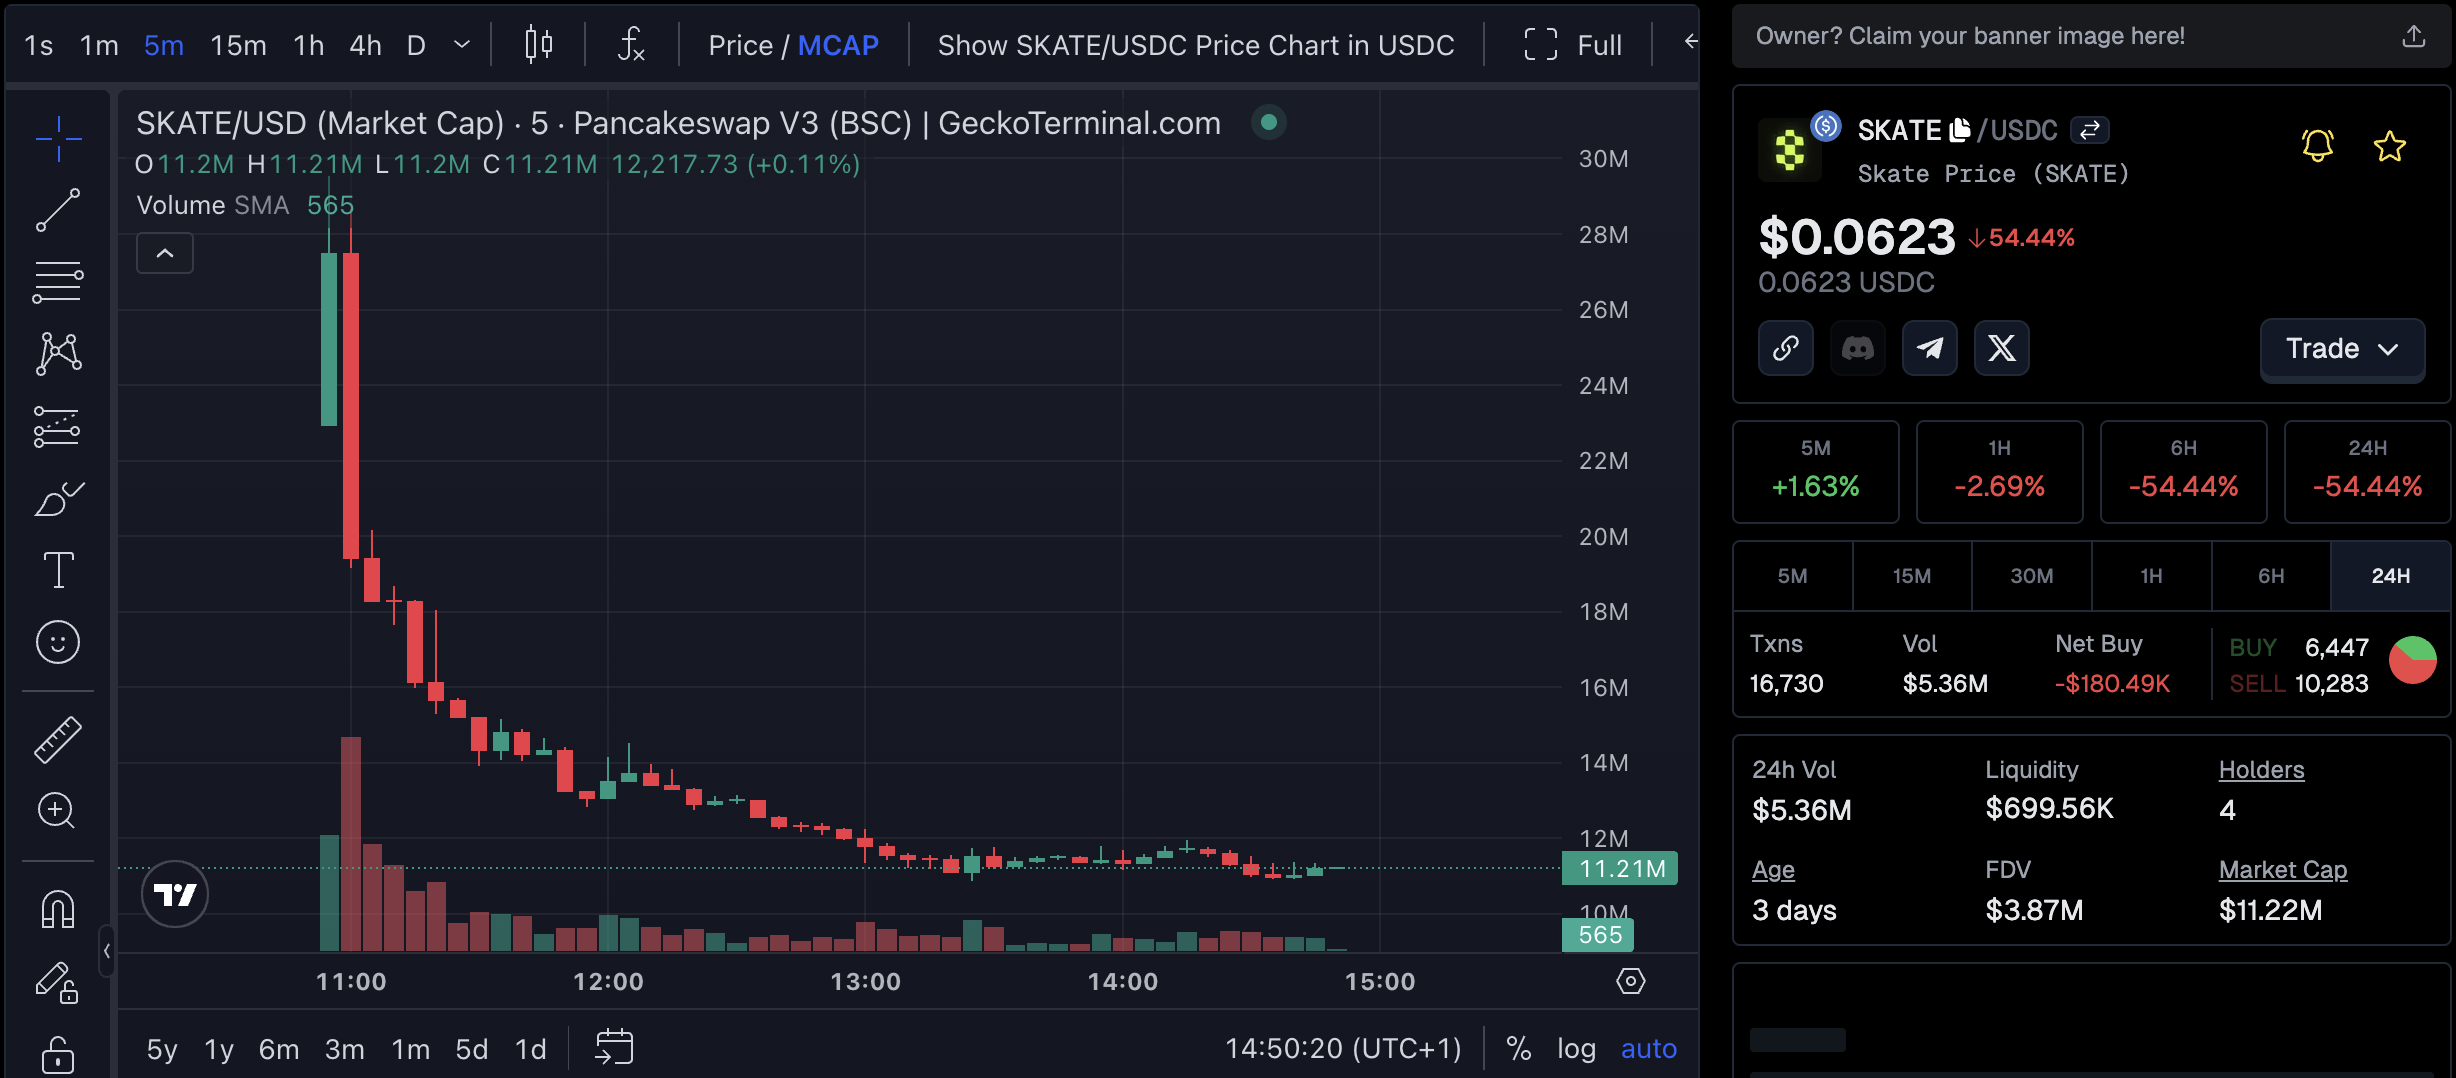Open the indicators fx menu
The image size is (2456, 1078).
click(x=629, y=44)
